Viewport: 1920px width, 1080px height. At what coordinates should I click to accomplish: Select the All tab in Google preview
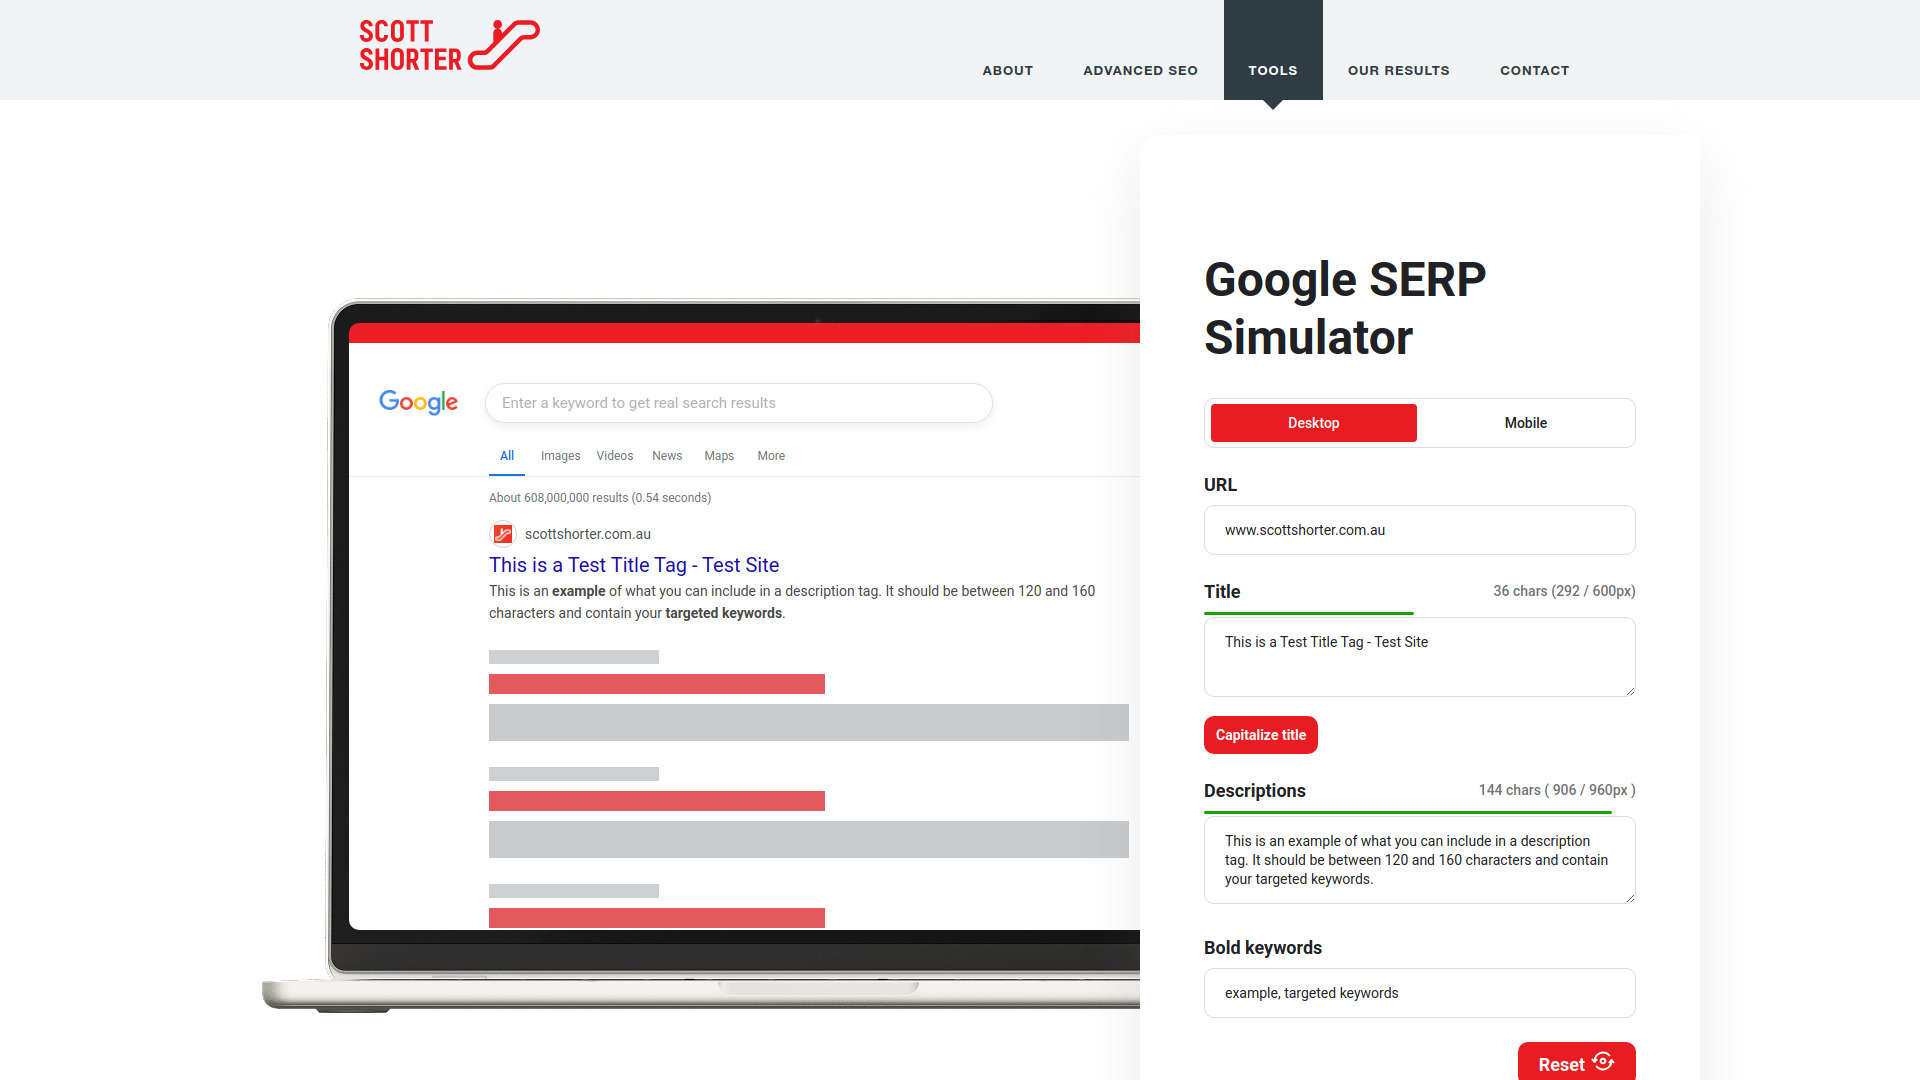(507, 456)
